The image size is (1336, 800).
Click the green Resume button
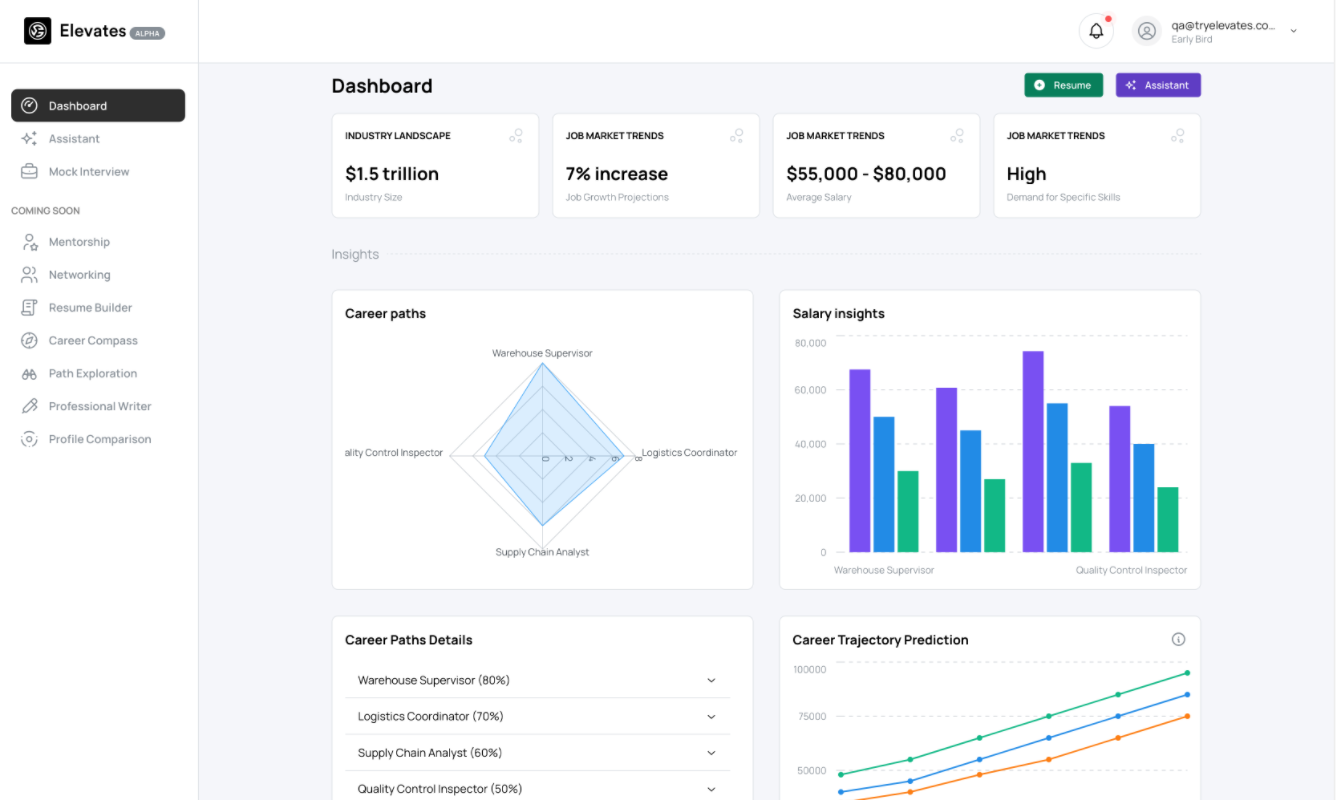[x=1063, y=85]
